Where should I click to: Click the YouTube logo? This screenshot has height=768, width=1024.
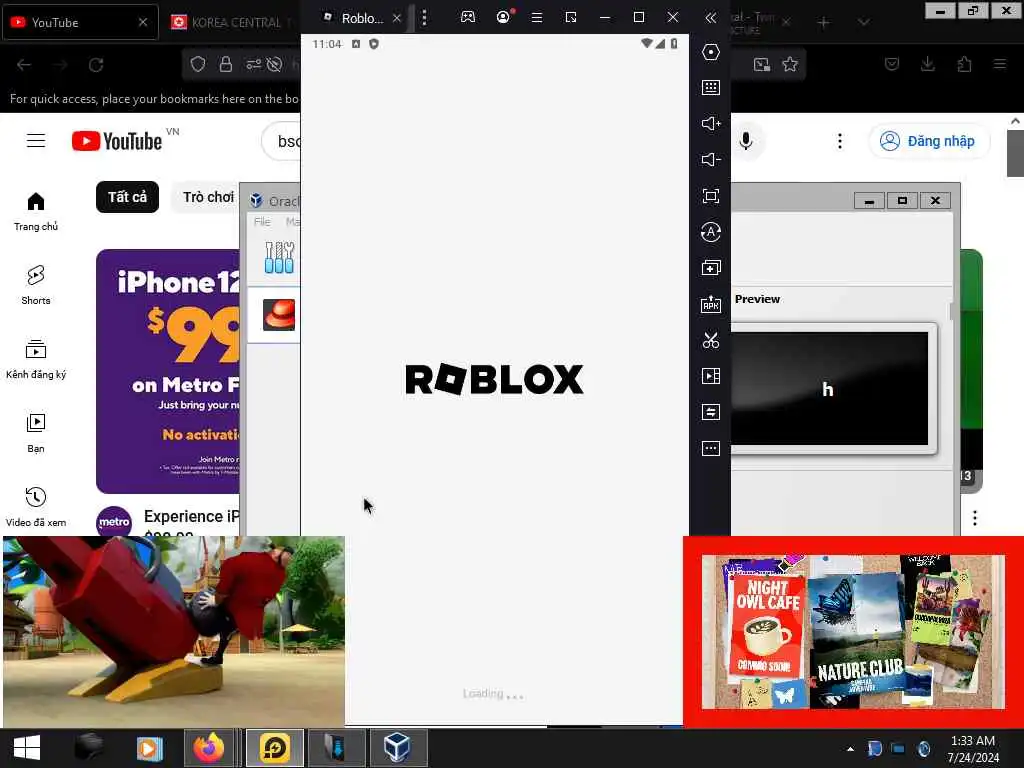[x=117, y=141]
